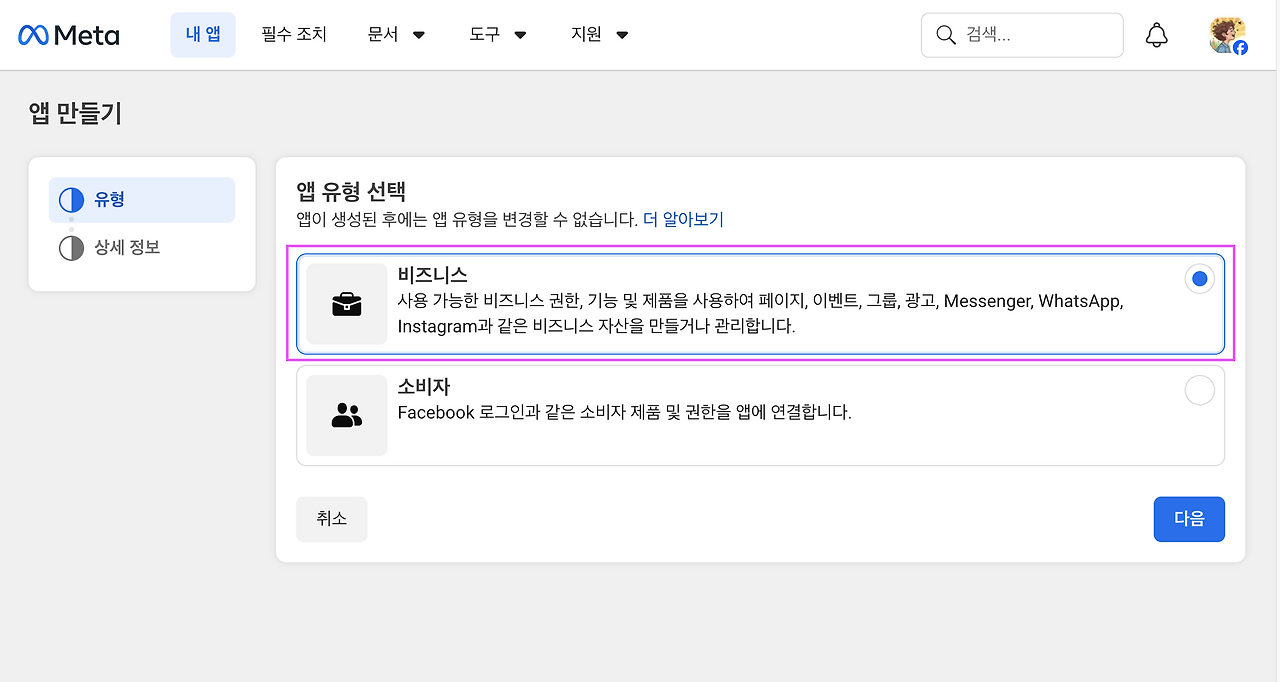This screenshot has height=682, width=1280.
Task: Open the notifications bell
Action: coord(1157,35)
